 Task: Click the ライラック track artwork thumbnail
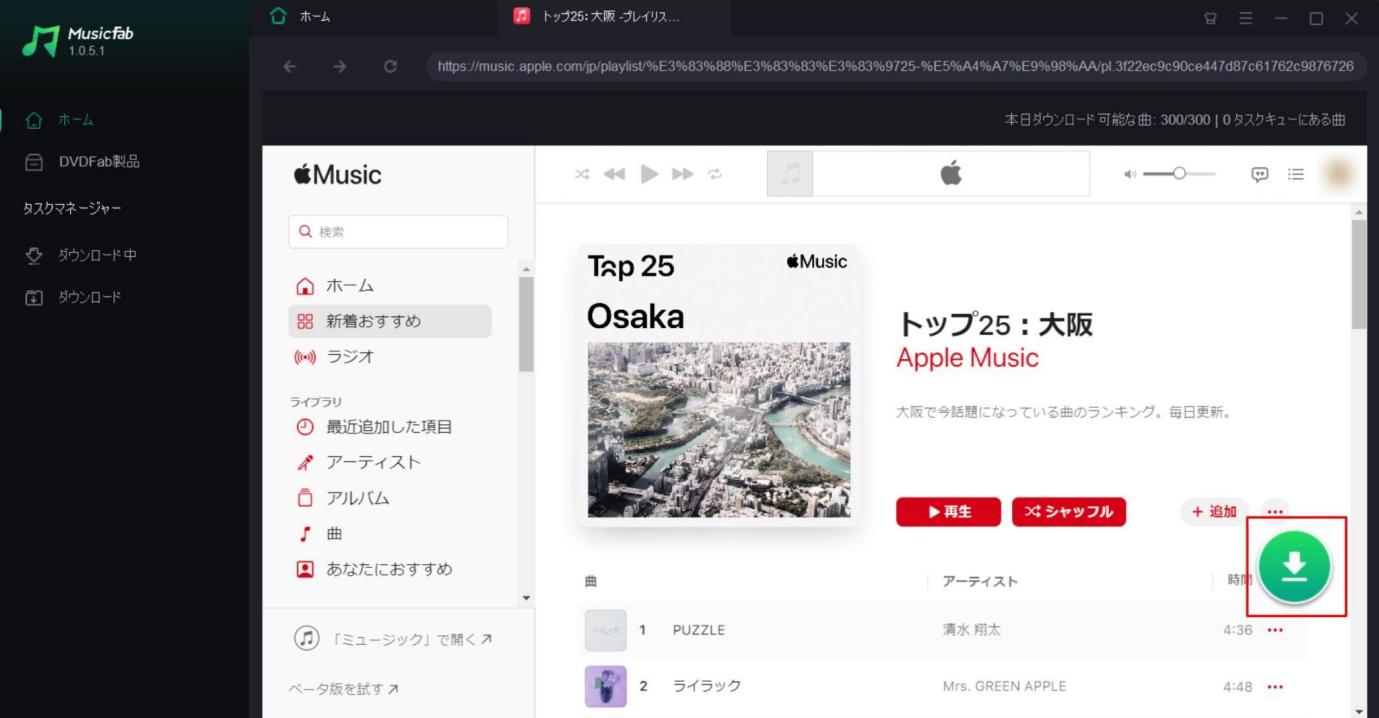tap(606, 686)
